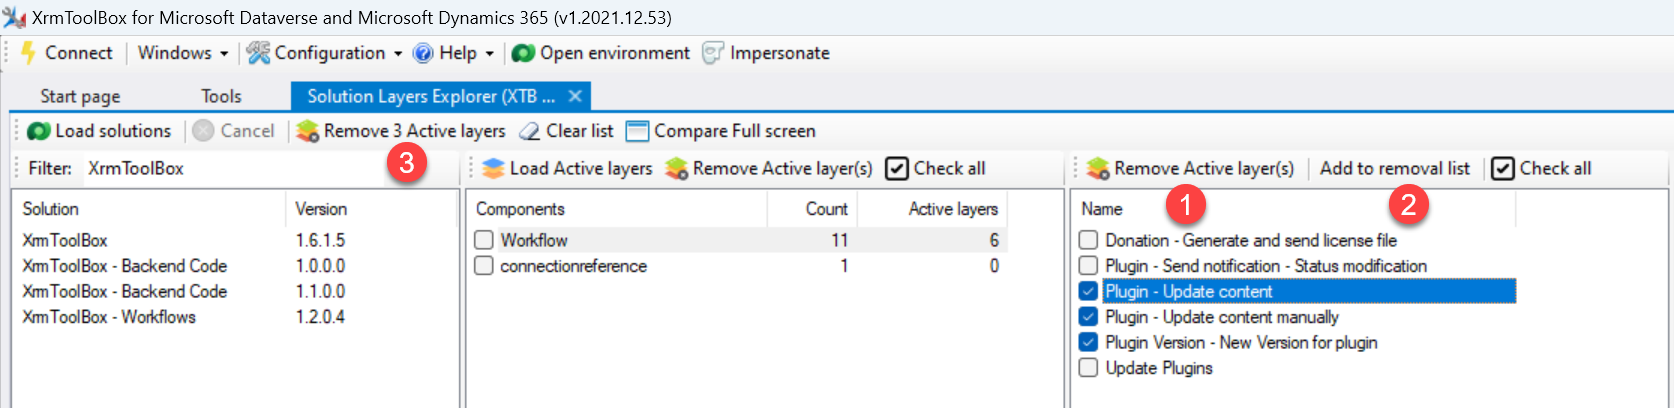Image resolution: width=1674 pixels, height=408 pixels.
Task: Check the connectionreference component checkbox
Action: pyautogui.click(x=484, y=266)
